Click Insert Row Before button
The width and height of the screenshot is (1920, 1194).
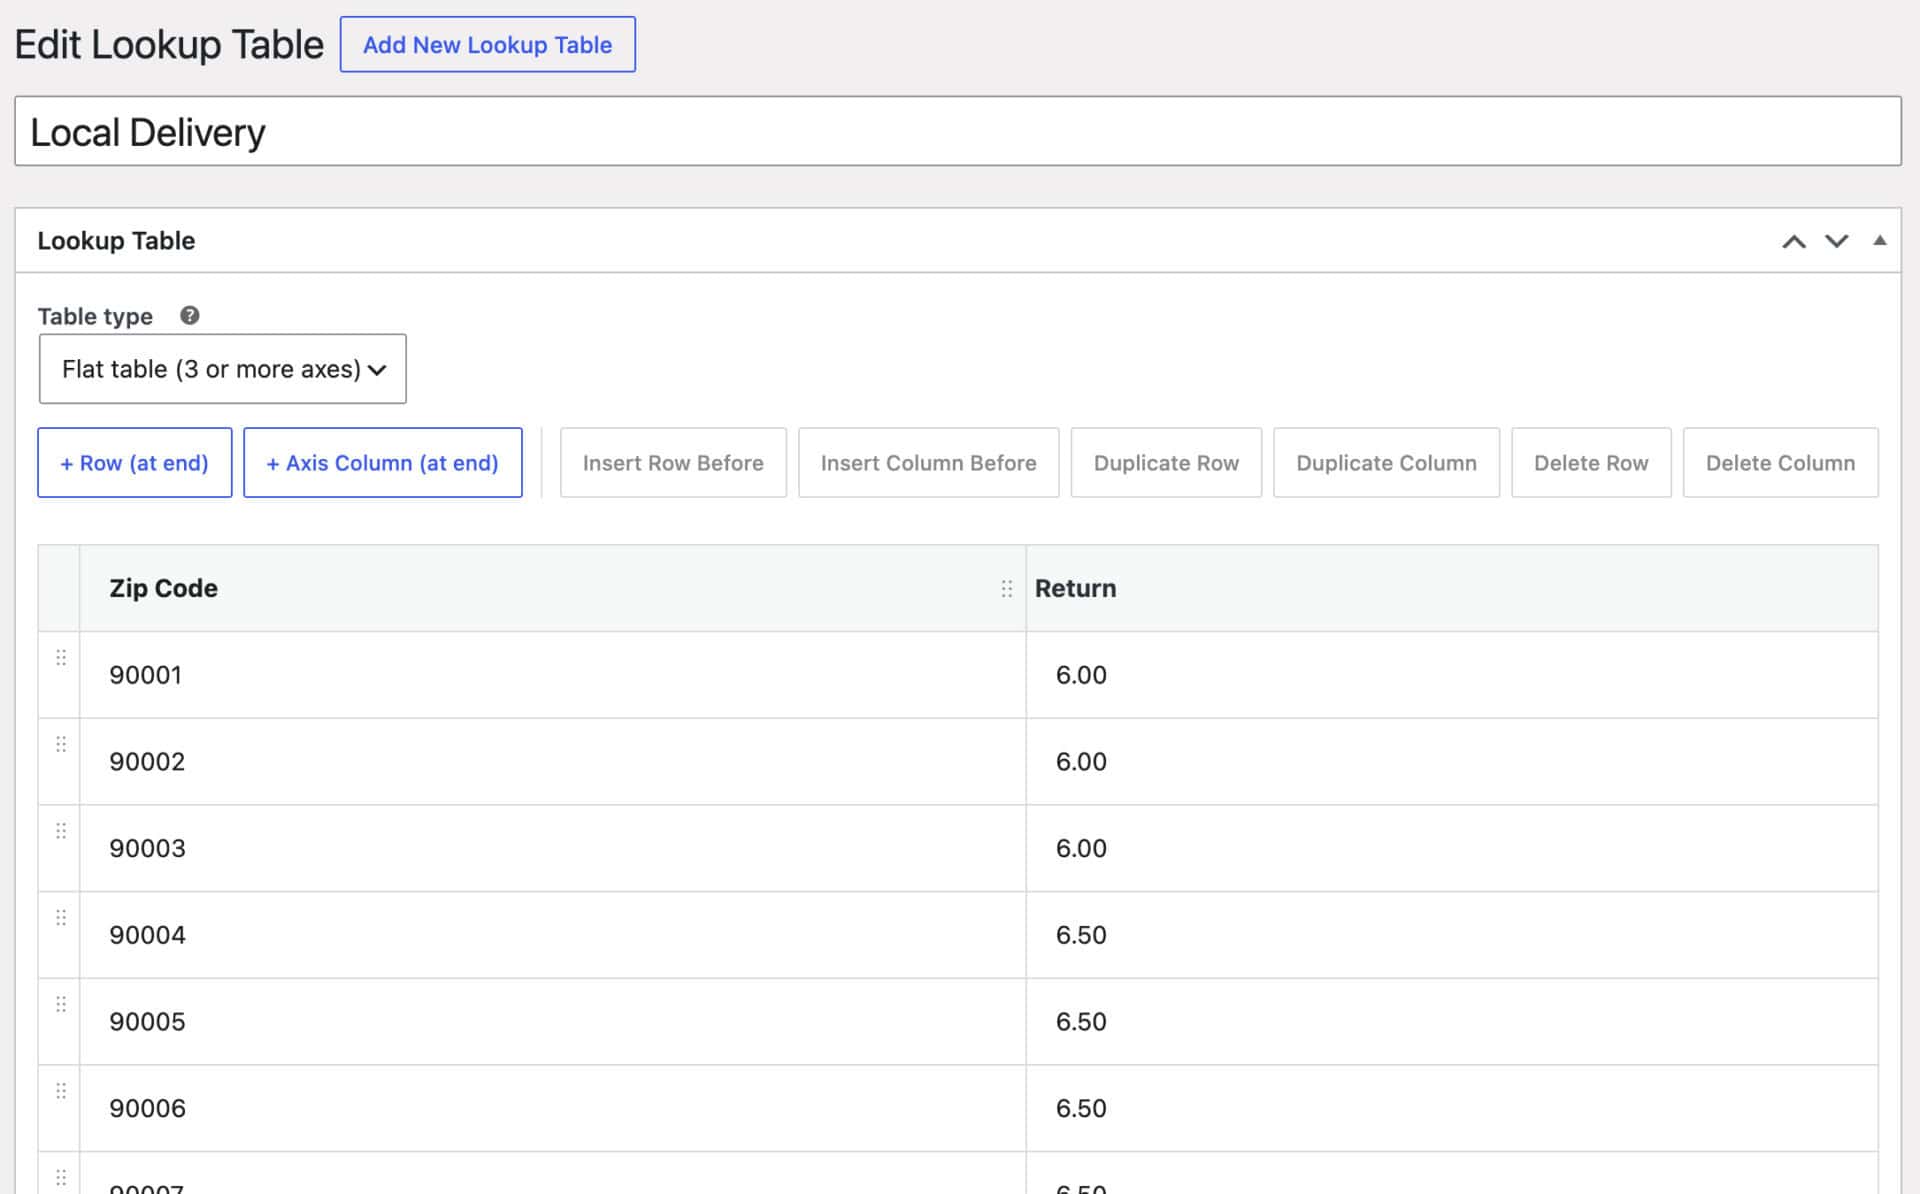point(673,463)
